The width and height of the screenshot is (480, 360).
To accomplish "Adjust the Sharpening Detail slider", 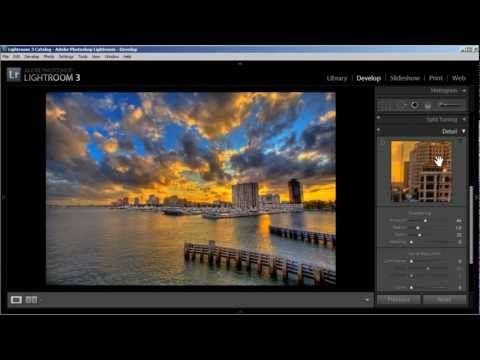I will point(420,235).
